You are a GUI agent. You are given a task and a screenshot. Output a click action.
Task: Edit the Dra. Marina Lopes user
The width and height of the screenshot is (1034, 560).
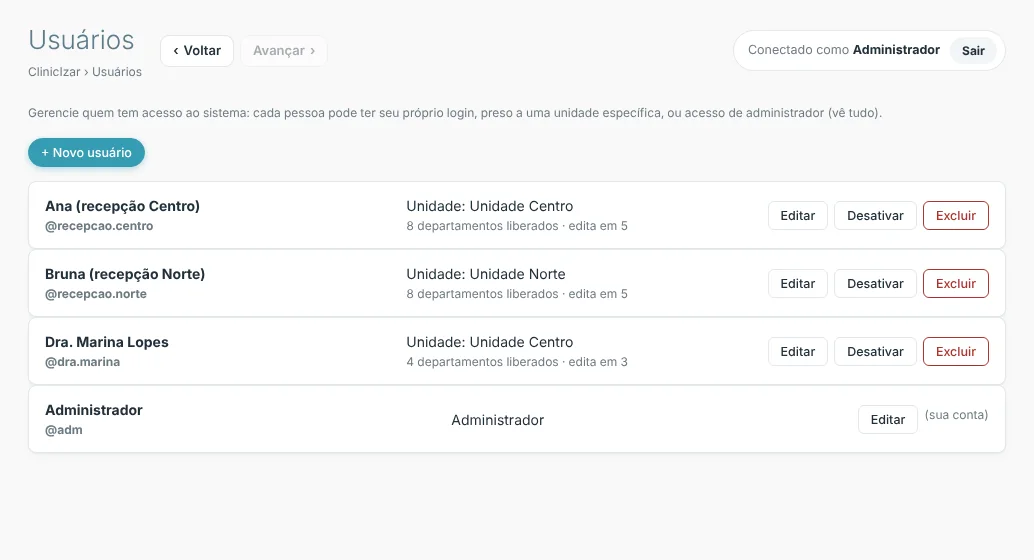[797, 352]
